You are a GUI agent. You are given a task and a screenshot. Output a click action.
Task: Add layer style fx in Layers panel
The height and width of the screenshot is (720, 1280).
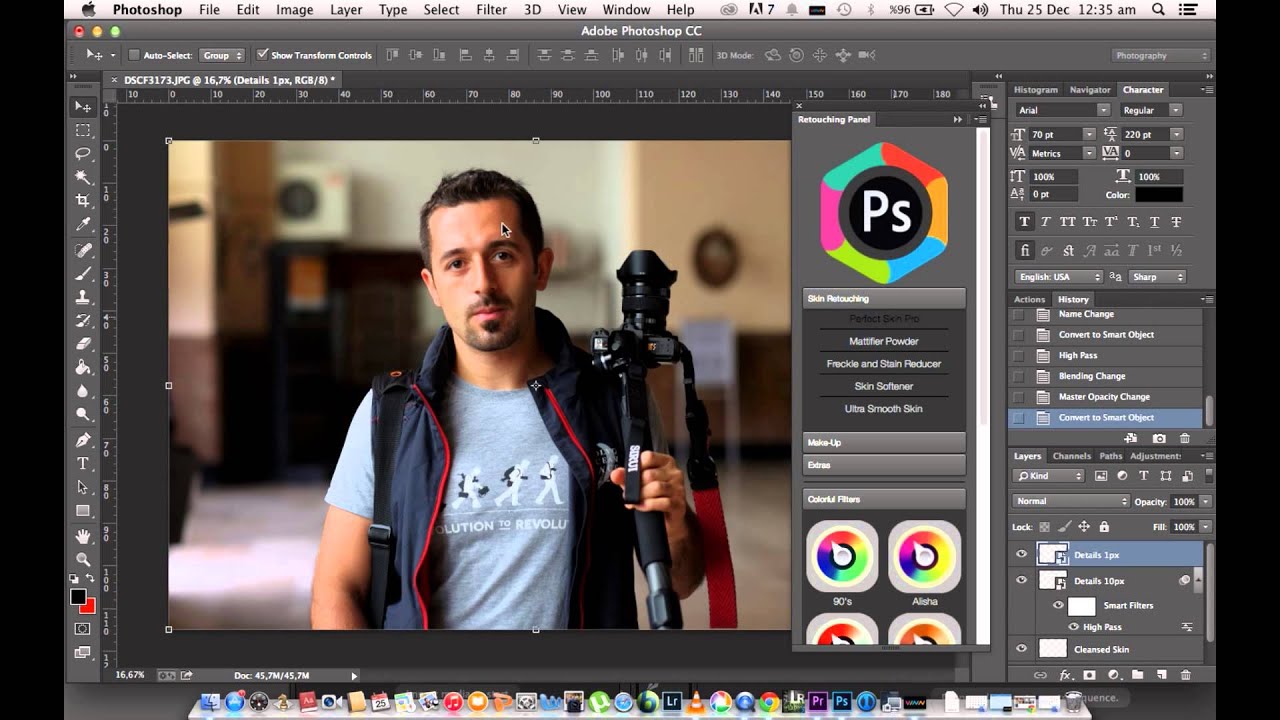coord(1065,675)
